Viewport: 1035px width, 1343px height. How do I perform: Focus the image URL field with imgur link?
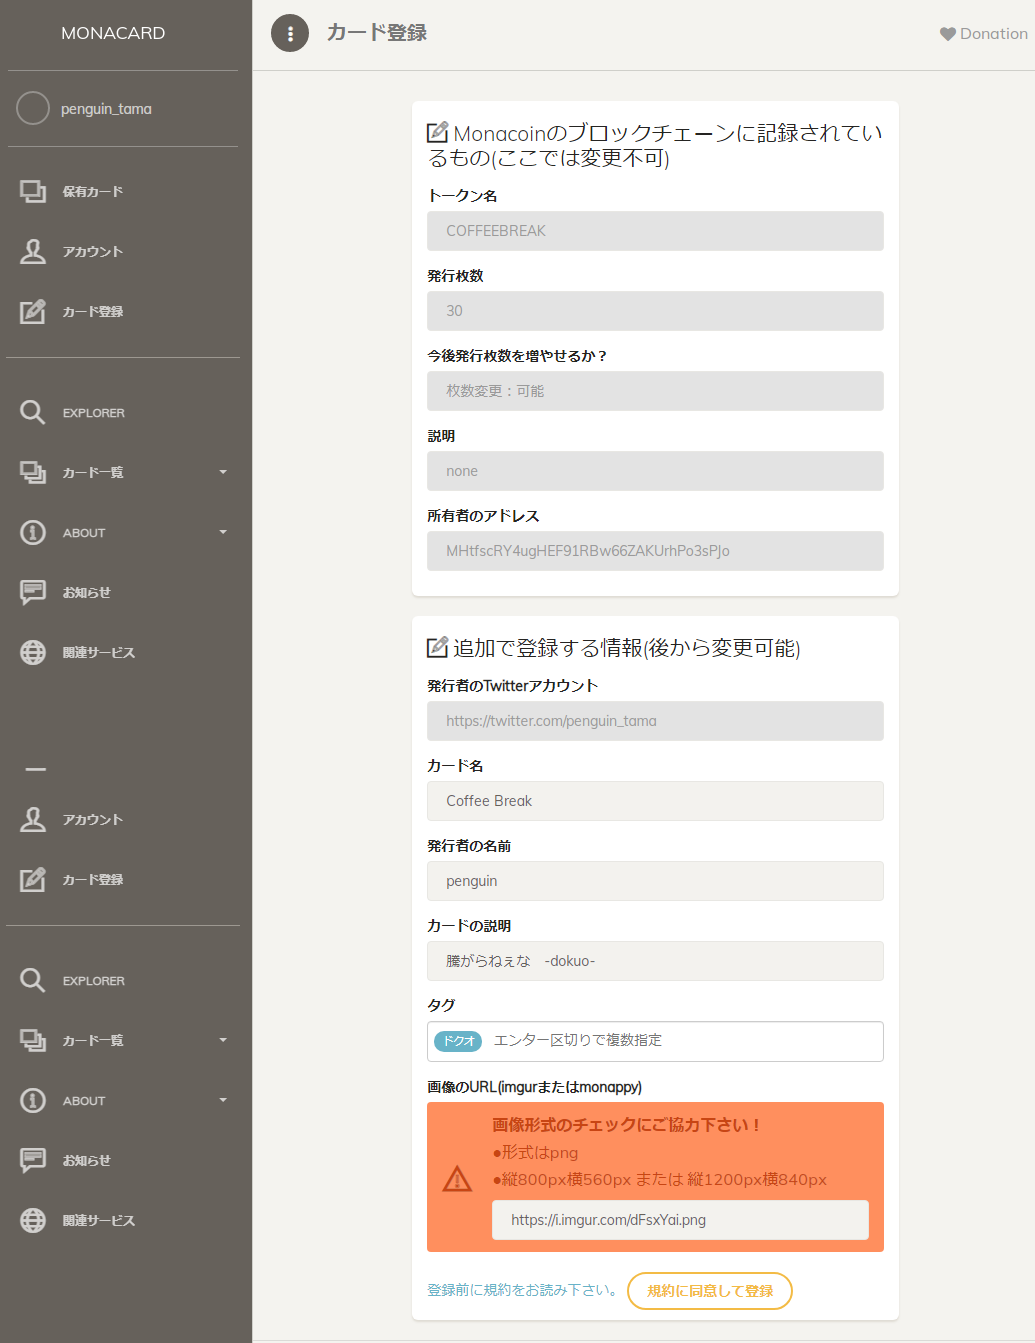[680, 1220]
